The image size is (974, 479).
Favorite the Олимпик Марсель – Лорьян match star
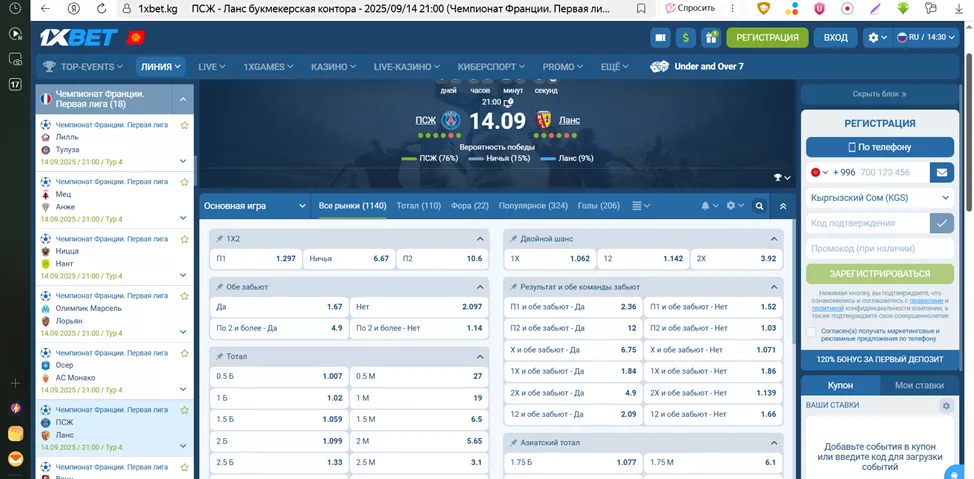pos(184,296)
